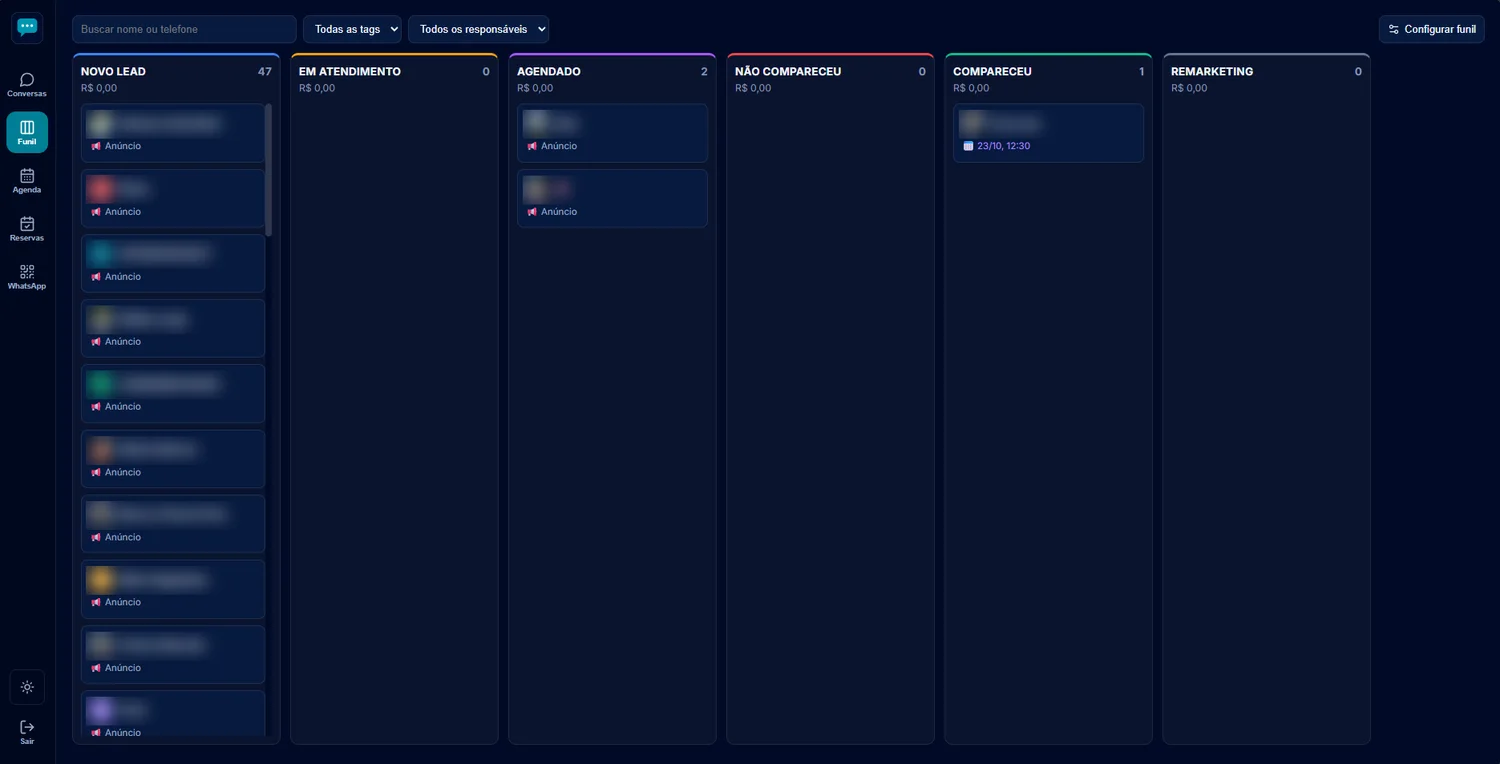Open the WhatsApp QR code section

pos(27,277)
